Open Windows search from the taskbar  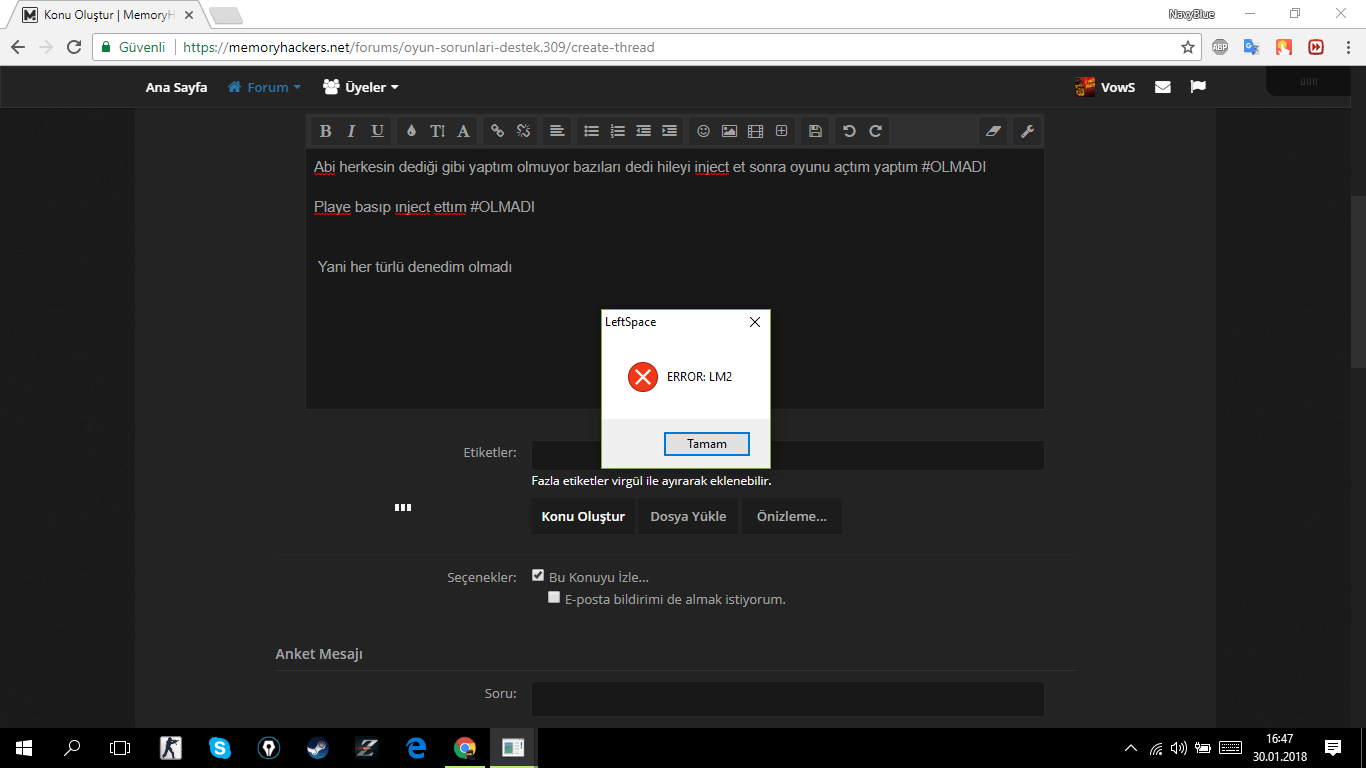click(x=72, y=747)
